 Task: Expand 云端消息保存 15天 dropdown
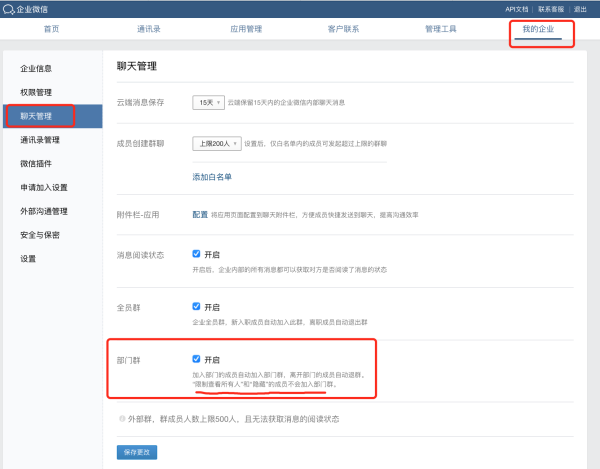(208, 102)
